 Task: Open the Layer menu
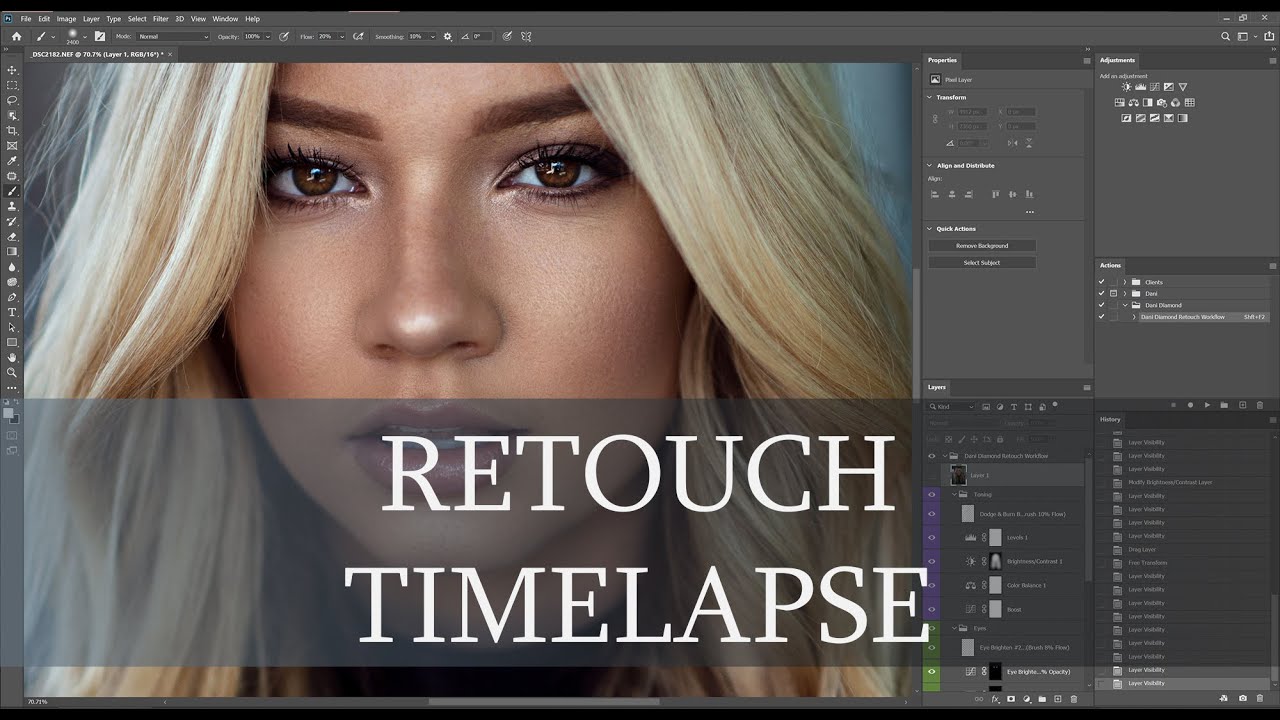pyautogui.click(x=91, y=18)
